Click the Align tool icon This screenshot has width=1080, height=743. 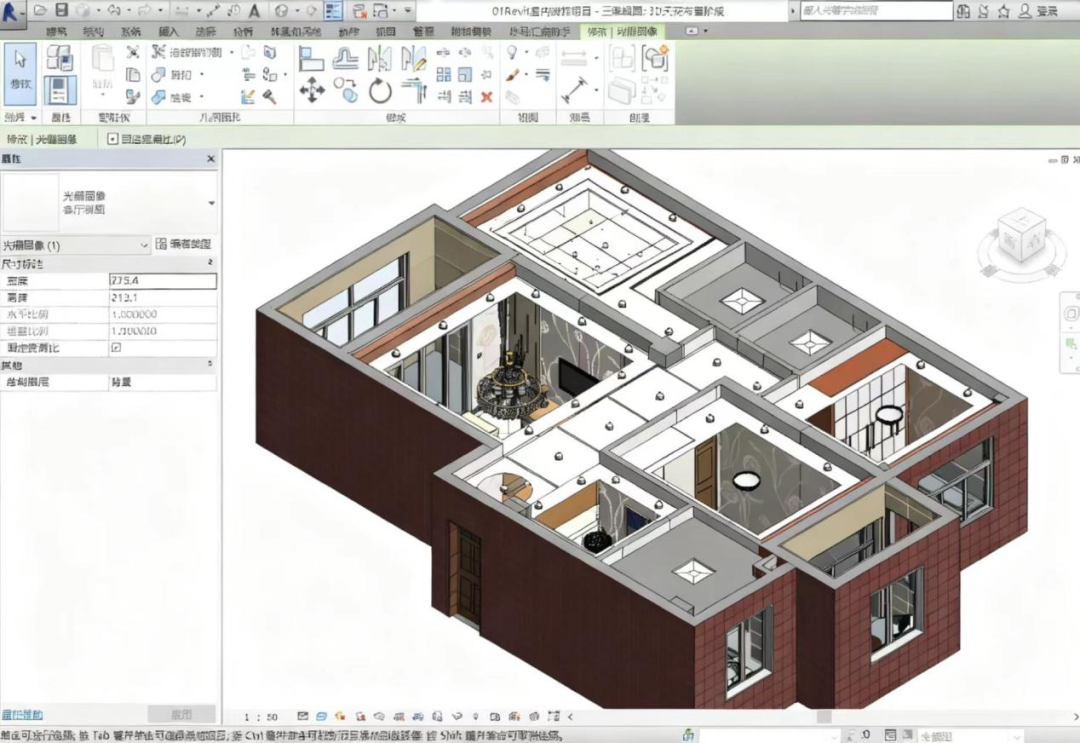click(311, 59)
